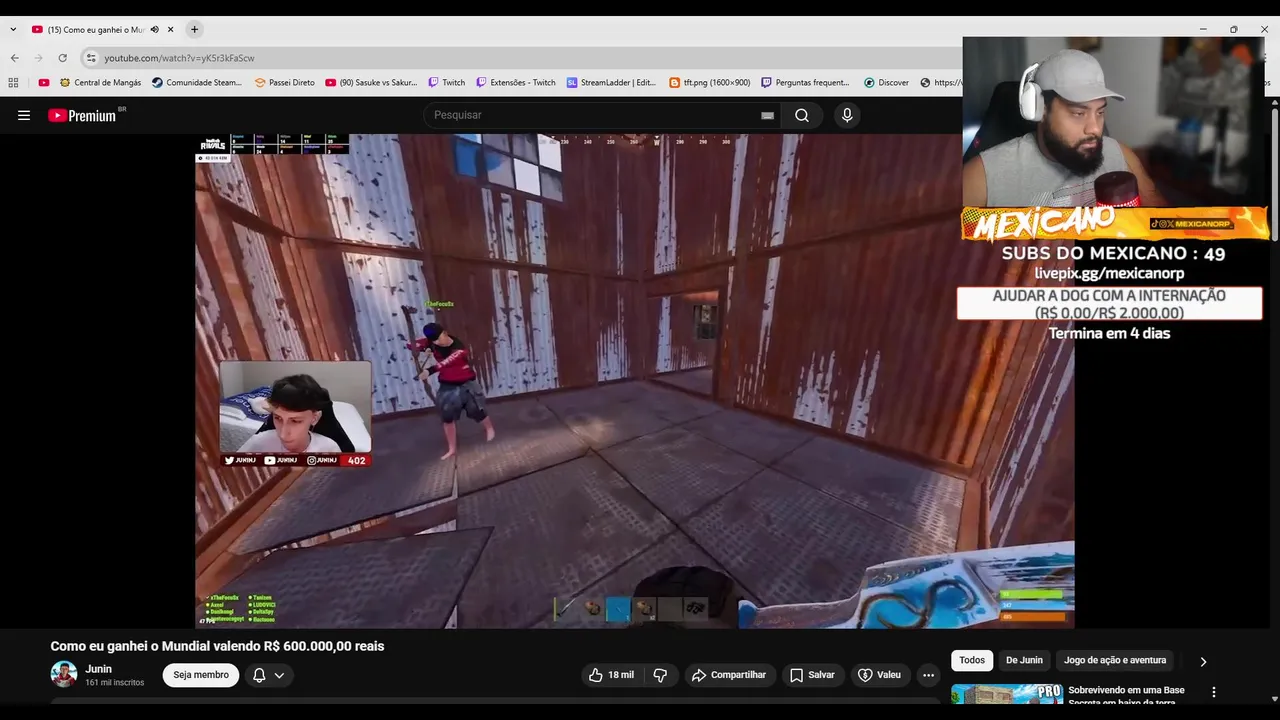Open StreamLadder bookmark
The height and width of the screenshot is (720, 1280).
(x=611, y=83)
